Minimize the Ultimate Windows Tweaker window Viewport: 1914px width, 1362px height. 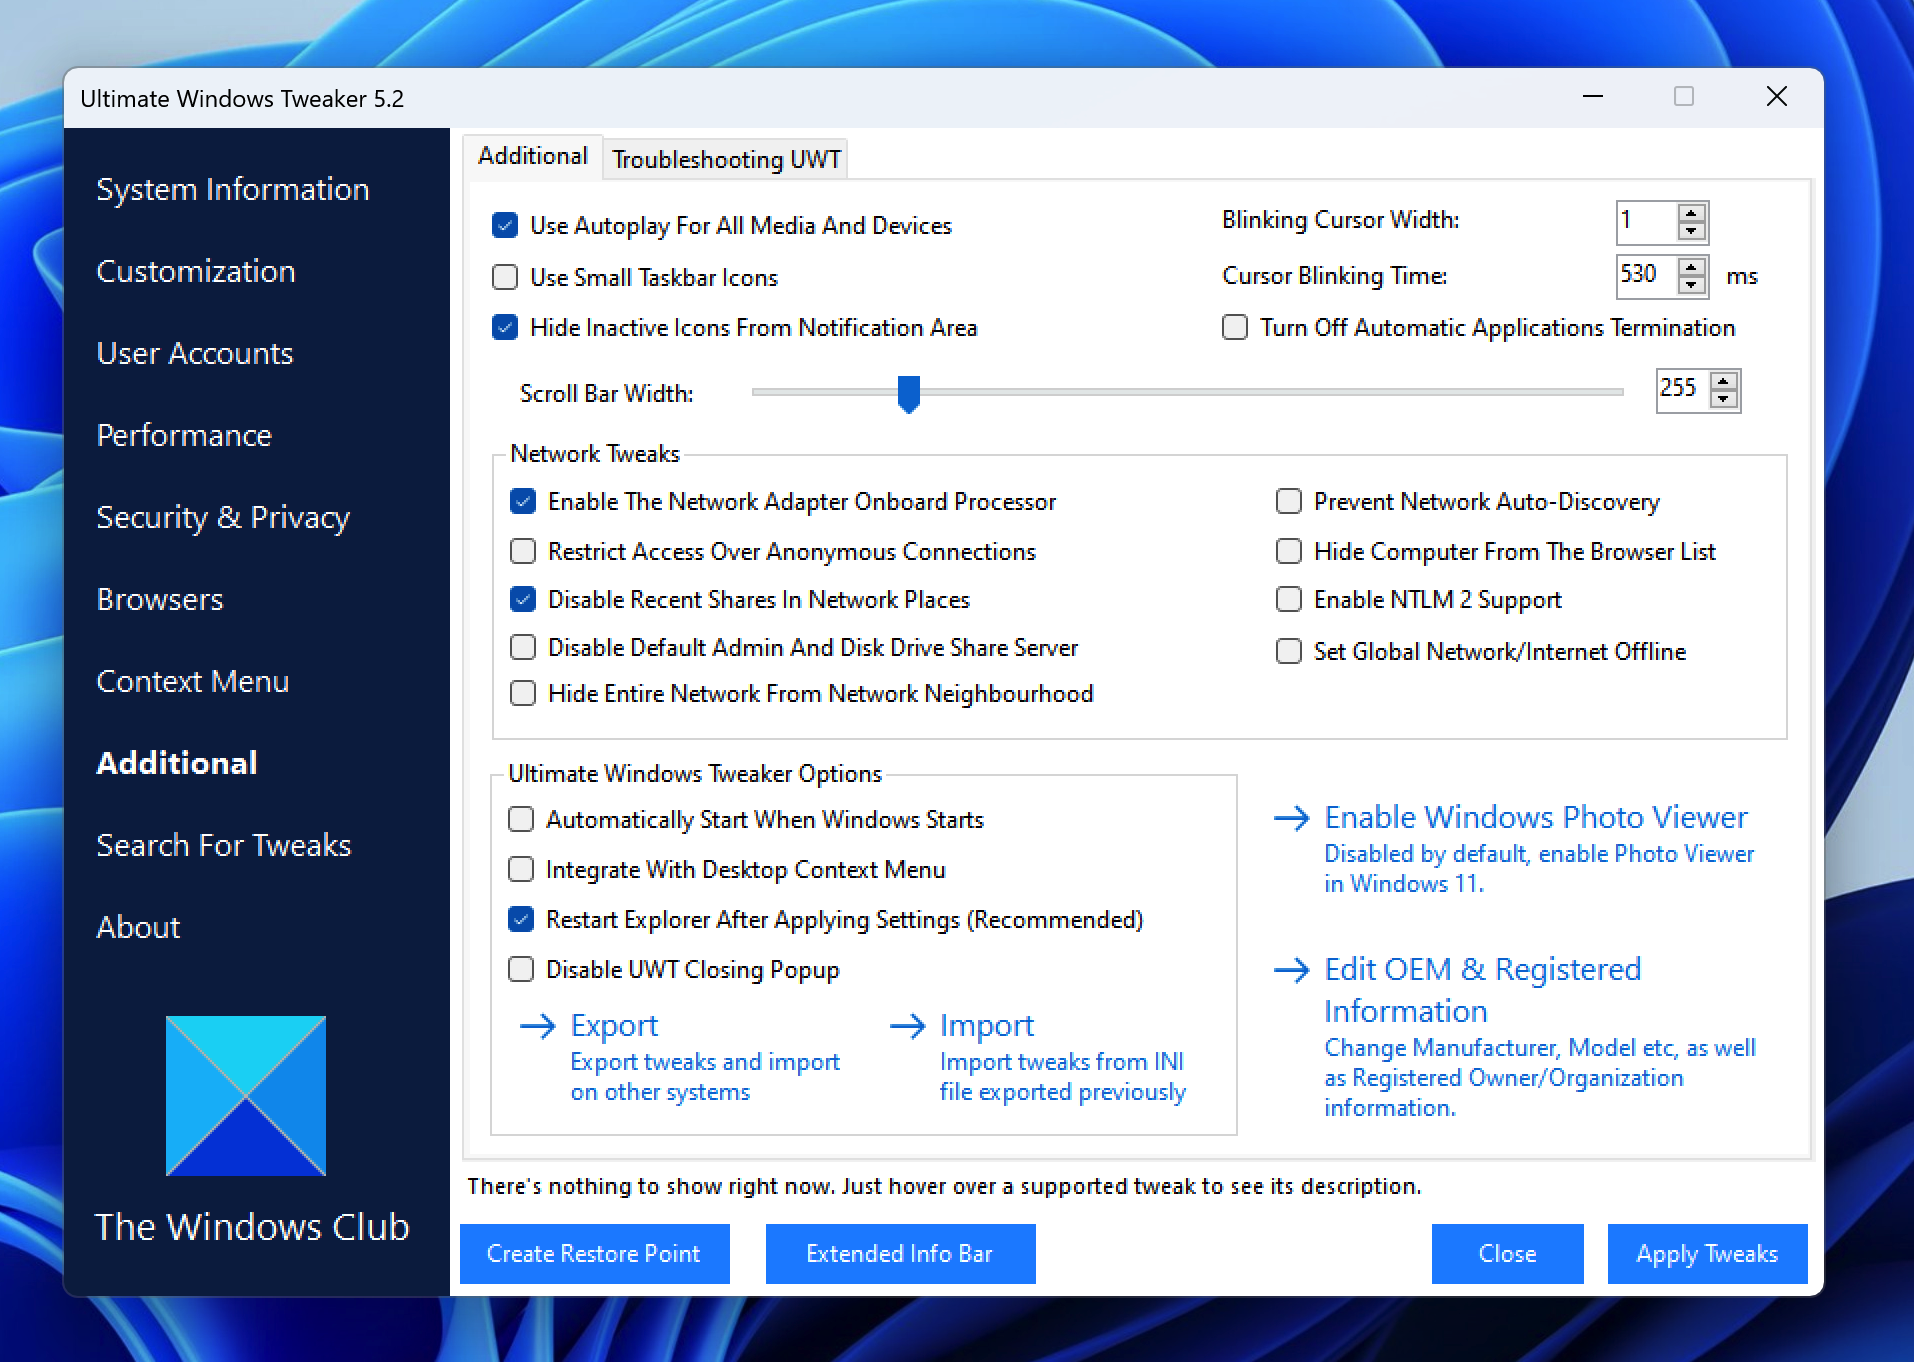pyautogui.click(x=1594, y=97)
